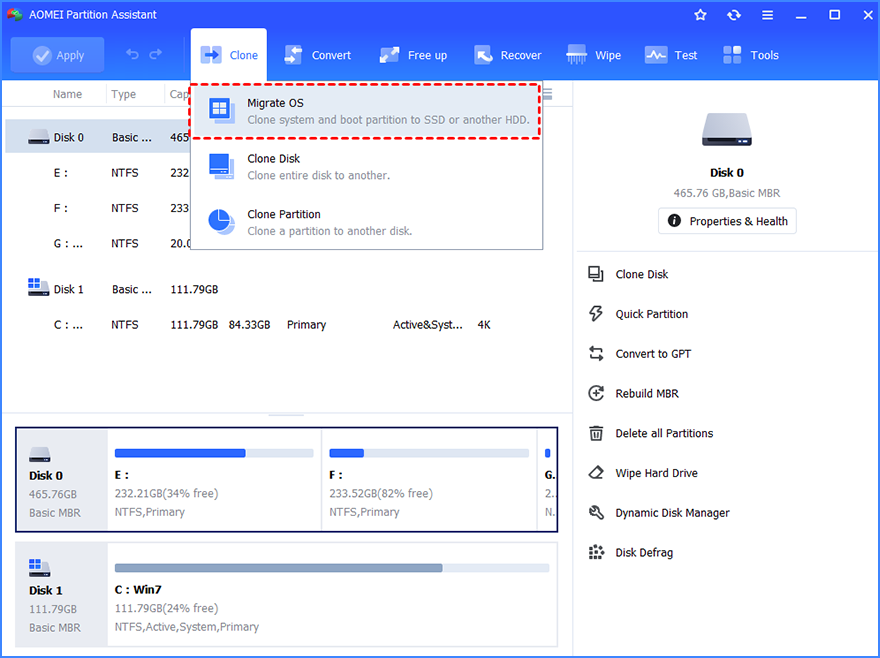Select the E: partition block in disk map
Image resolution: width=880 pixels, height=658 pixels.
[x=214, y=480]
